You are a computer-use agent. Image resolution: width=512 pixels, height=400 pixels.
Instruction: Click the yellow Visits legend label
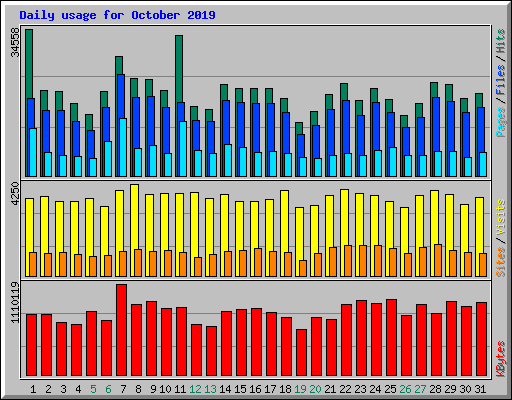click(501, 218)
